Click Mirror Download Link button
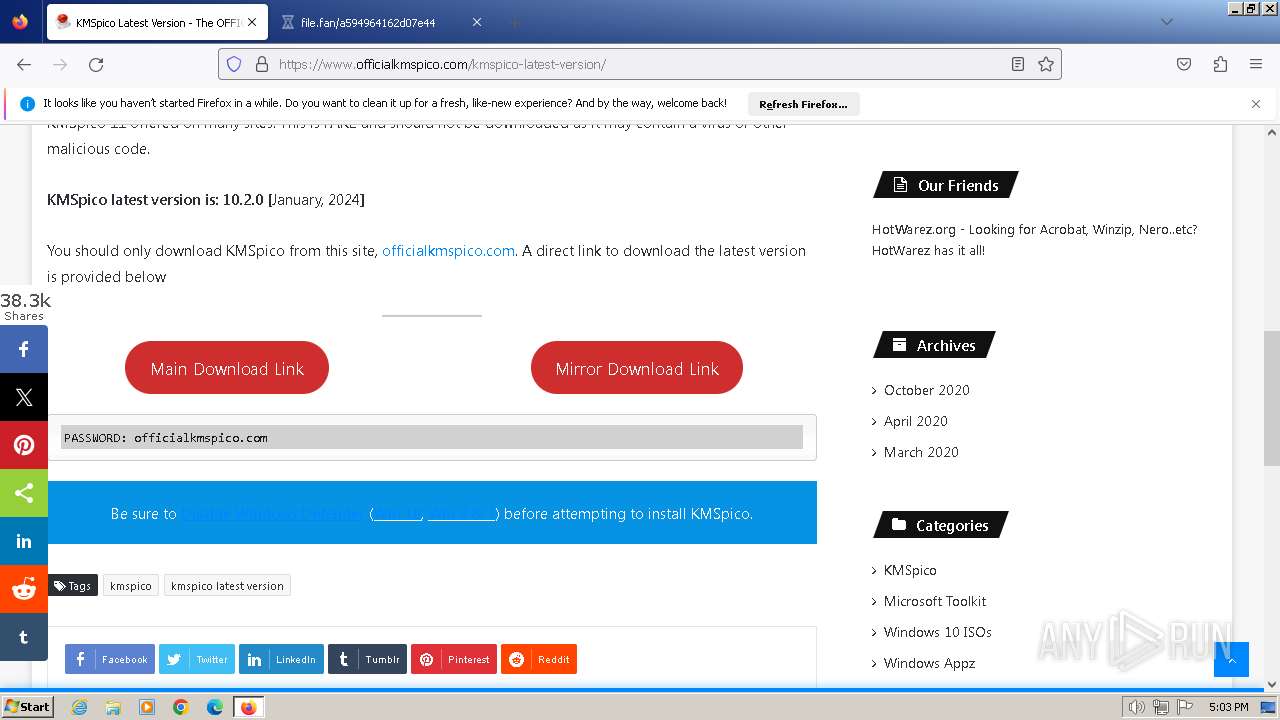This screenshot has width=1280, height=720. pyautogui.click(x=637, y=368)
